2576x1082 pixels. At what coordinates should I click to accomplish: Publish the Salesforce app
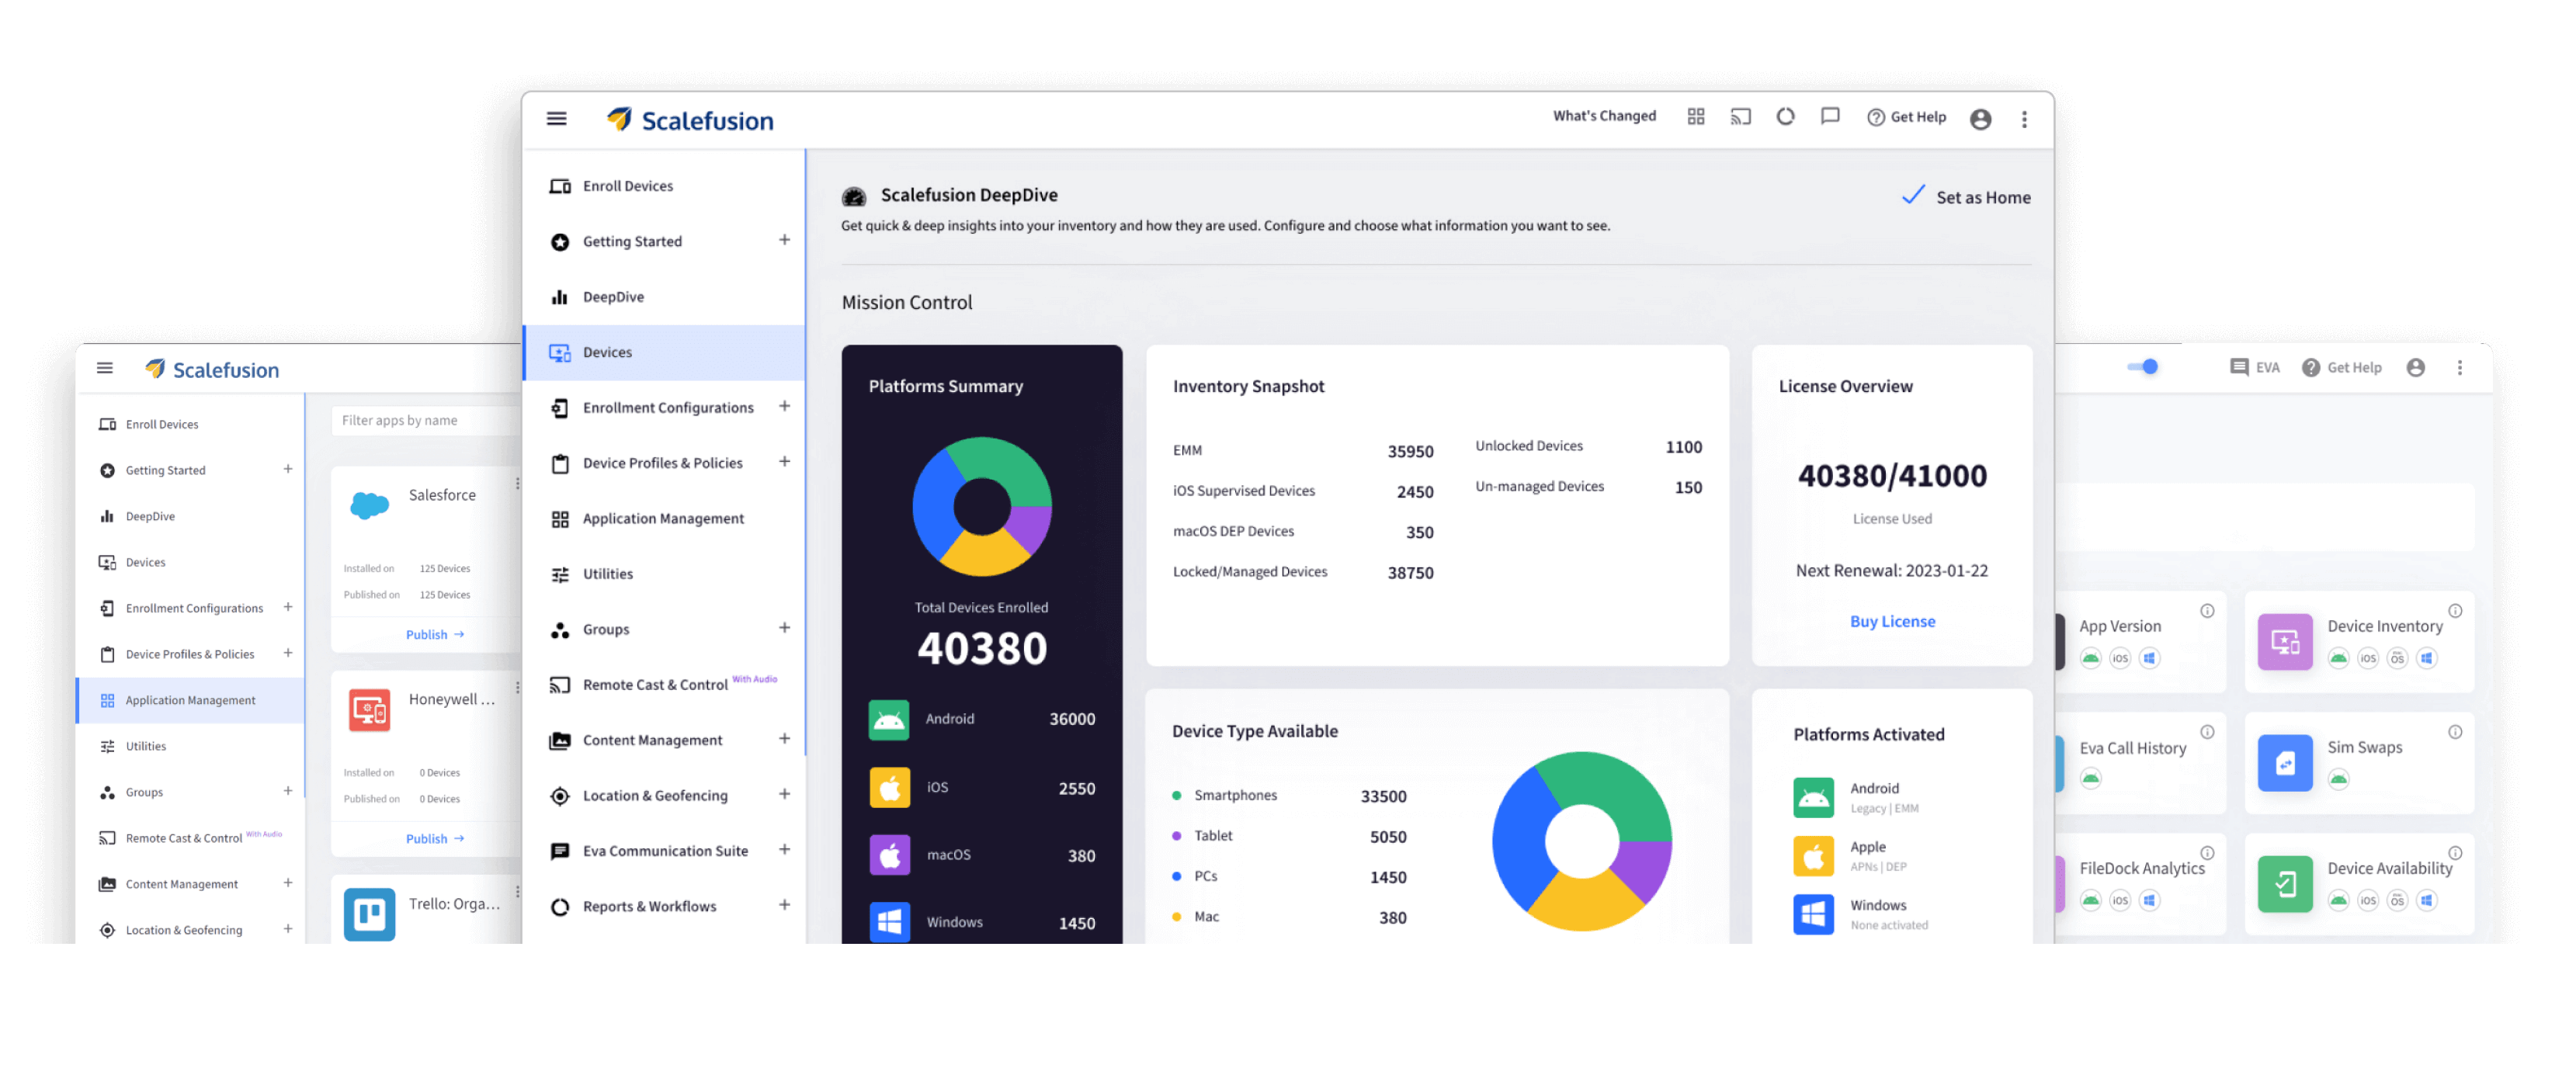tap(432, 634)
